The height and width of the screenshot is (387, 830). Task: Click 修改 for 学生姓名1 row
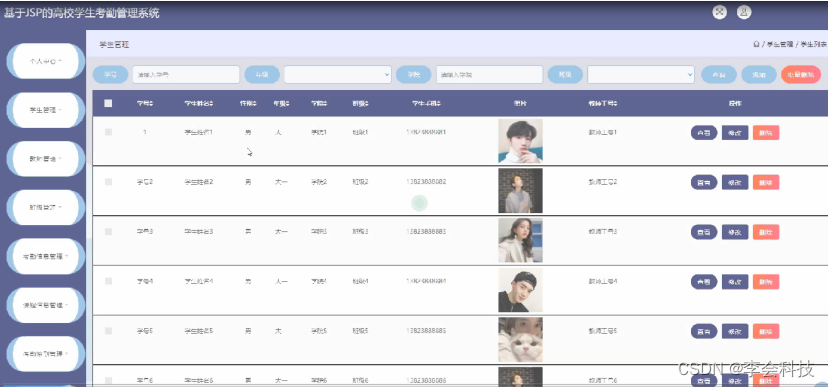coord(735,132)
